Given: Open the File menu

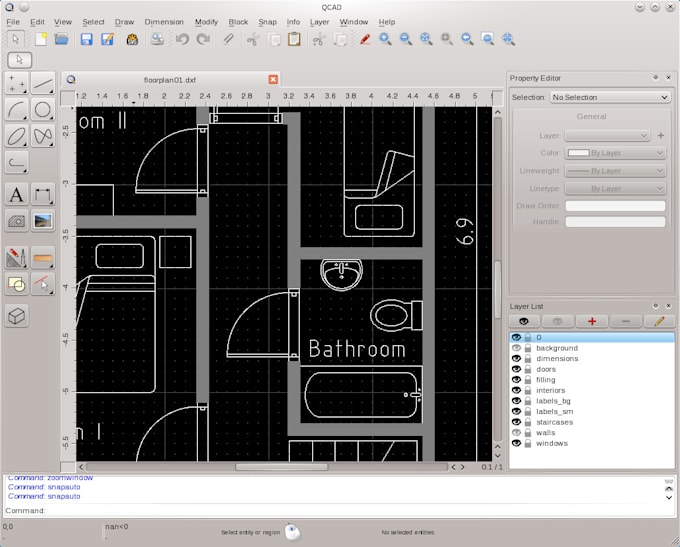Looking at the screenshot, I should pos(13,22).
